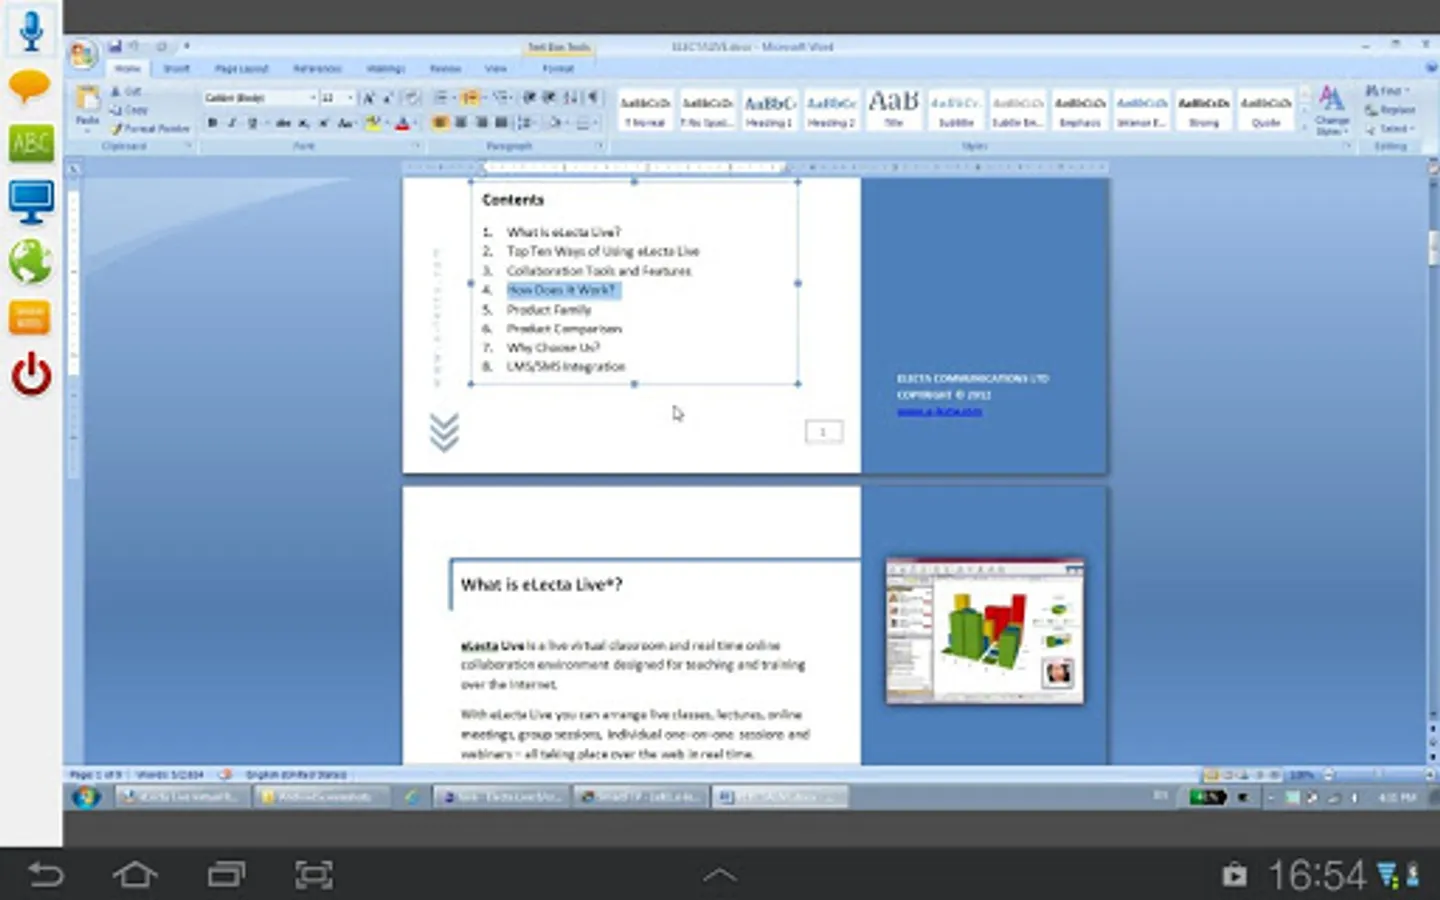Screen dimensions: 1440x900
Task: Click the Windows Start orb
Action: 86,797
